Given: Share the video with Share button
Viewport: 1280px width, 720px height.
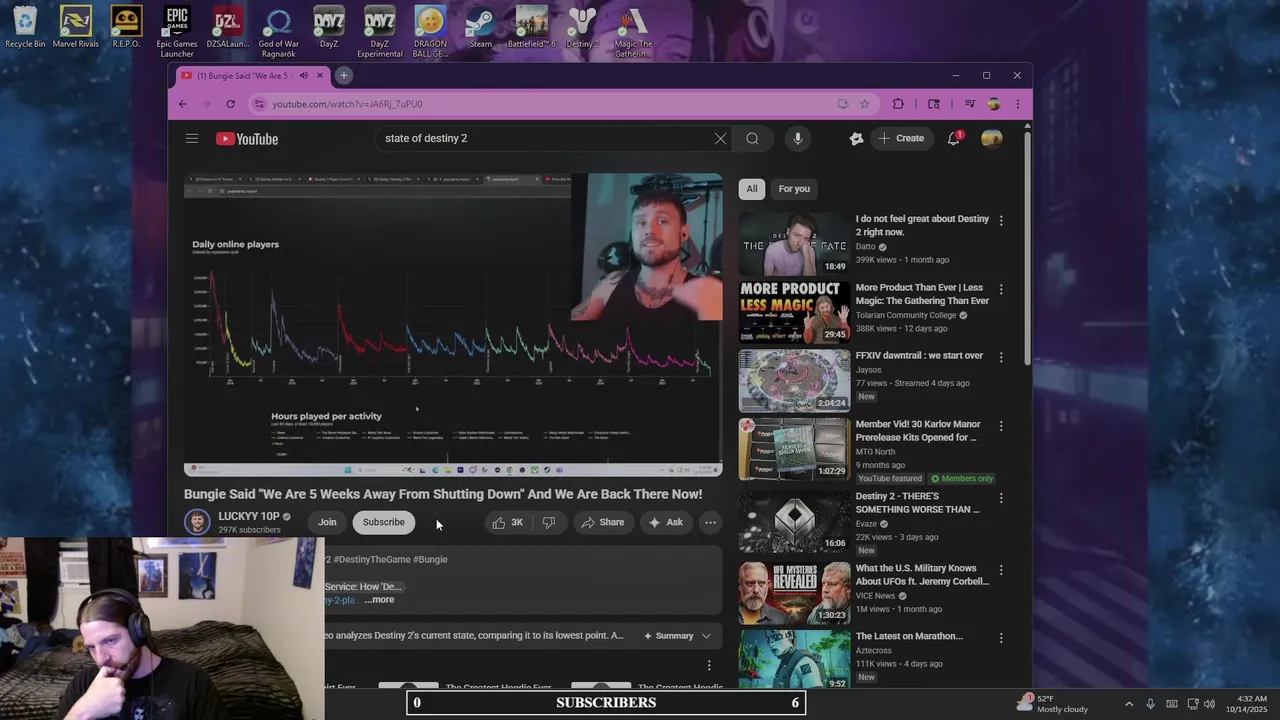Looking at the screenshot, I should point(602,522).
